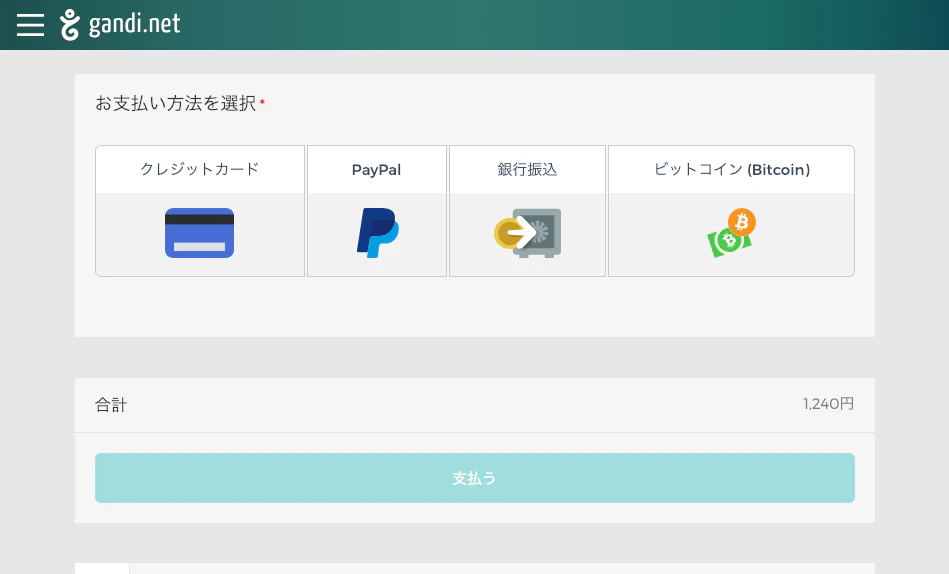949x574 pixels.
Task: Click the お支払い方法を選択 heading text
Action: coord(176,104)
